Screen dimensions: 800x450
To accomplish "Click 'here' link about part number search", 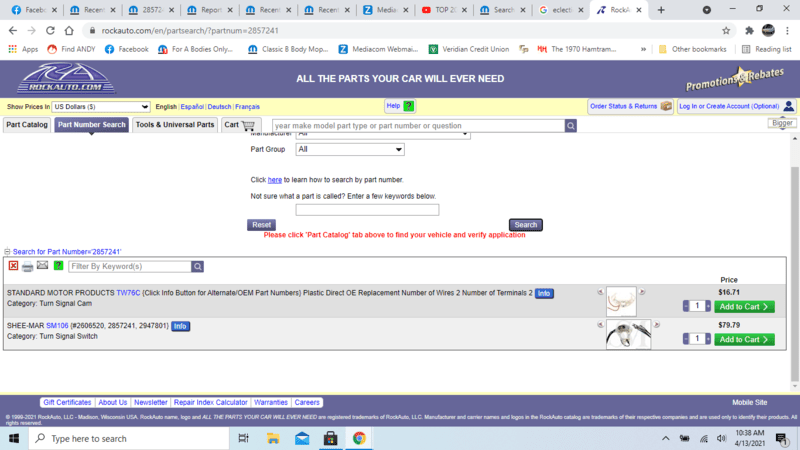I will coord(274,180).
